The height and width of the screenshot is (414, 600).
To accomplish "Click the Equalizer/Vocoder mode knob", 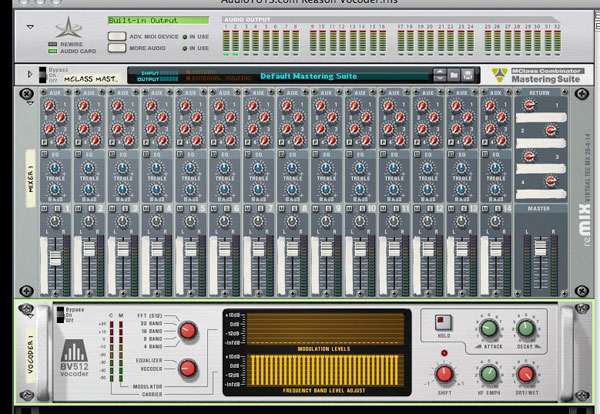I will pyautogui.click(x=188, y=368).
